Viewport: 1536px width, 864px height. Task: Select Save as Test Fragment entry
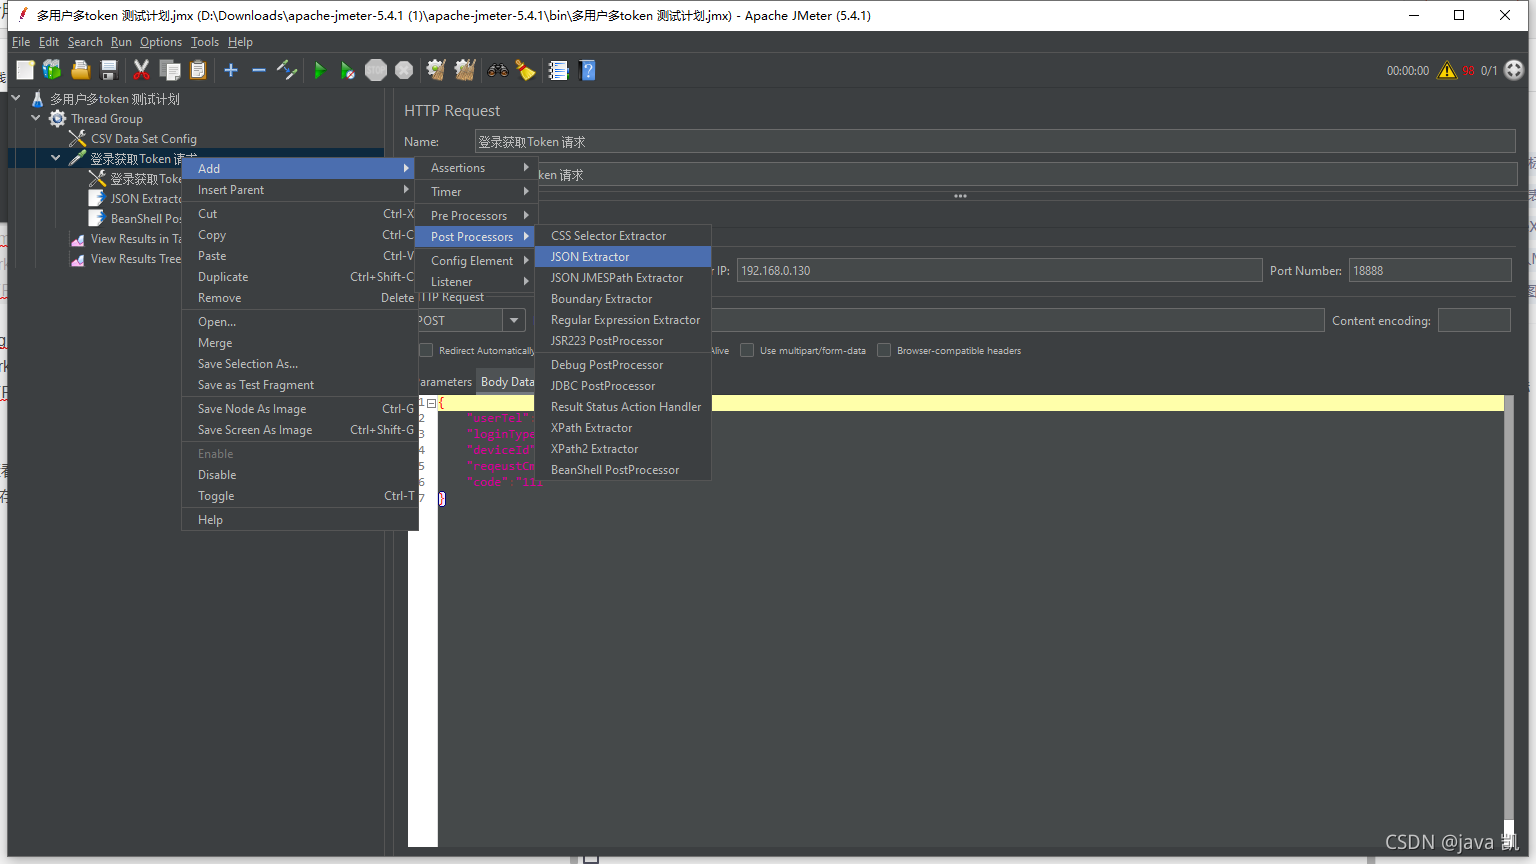click(300, 385)
